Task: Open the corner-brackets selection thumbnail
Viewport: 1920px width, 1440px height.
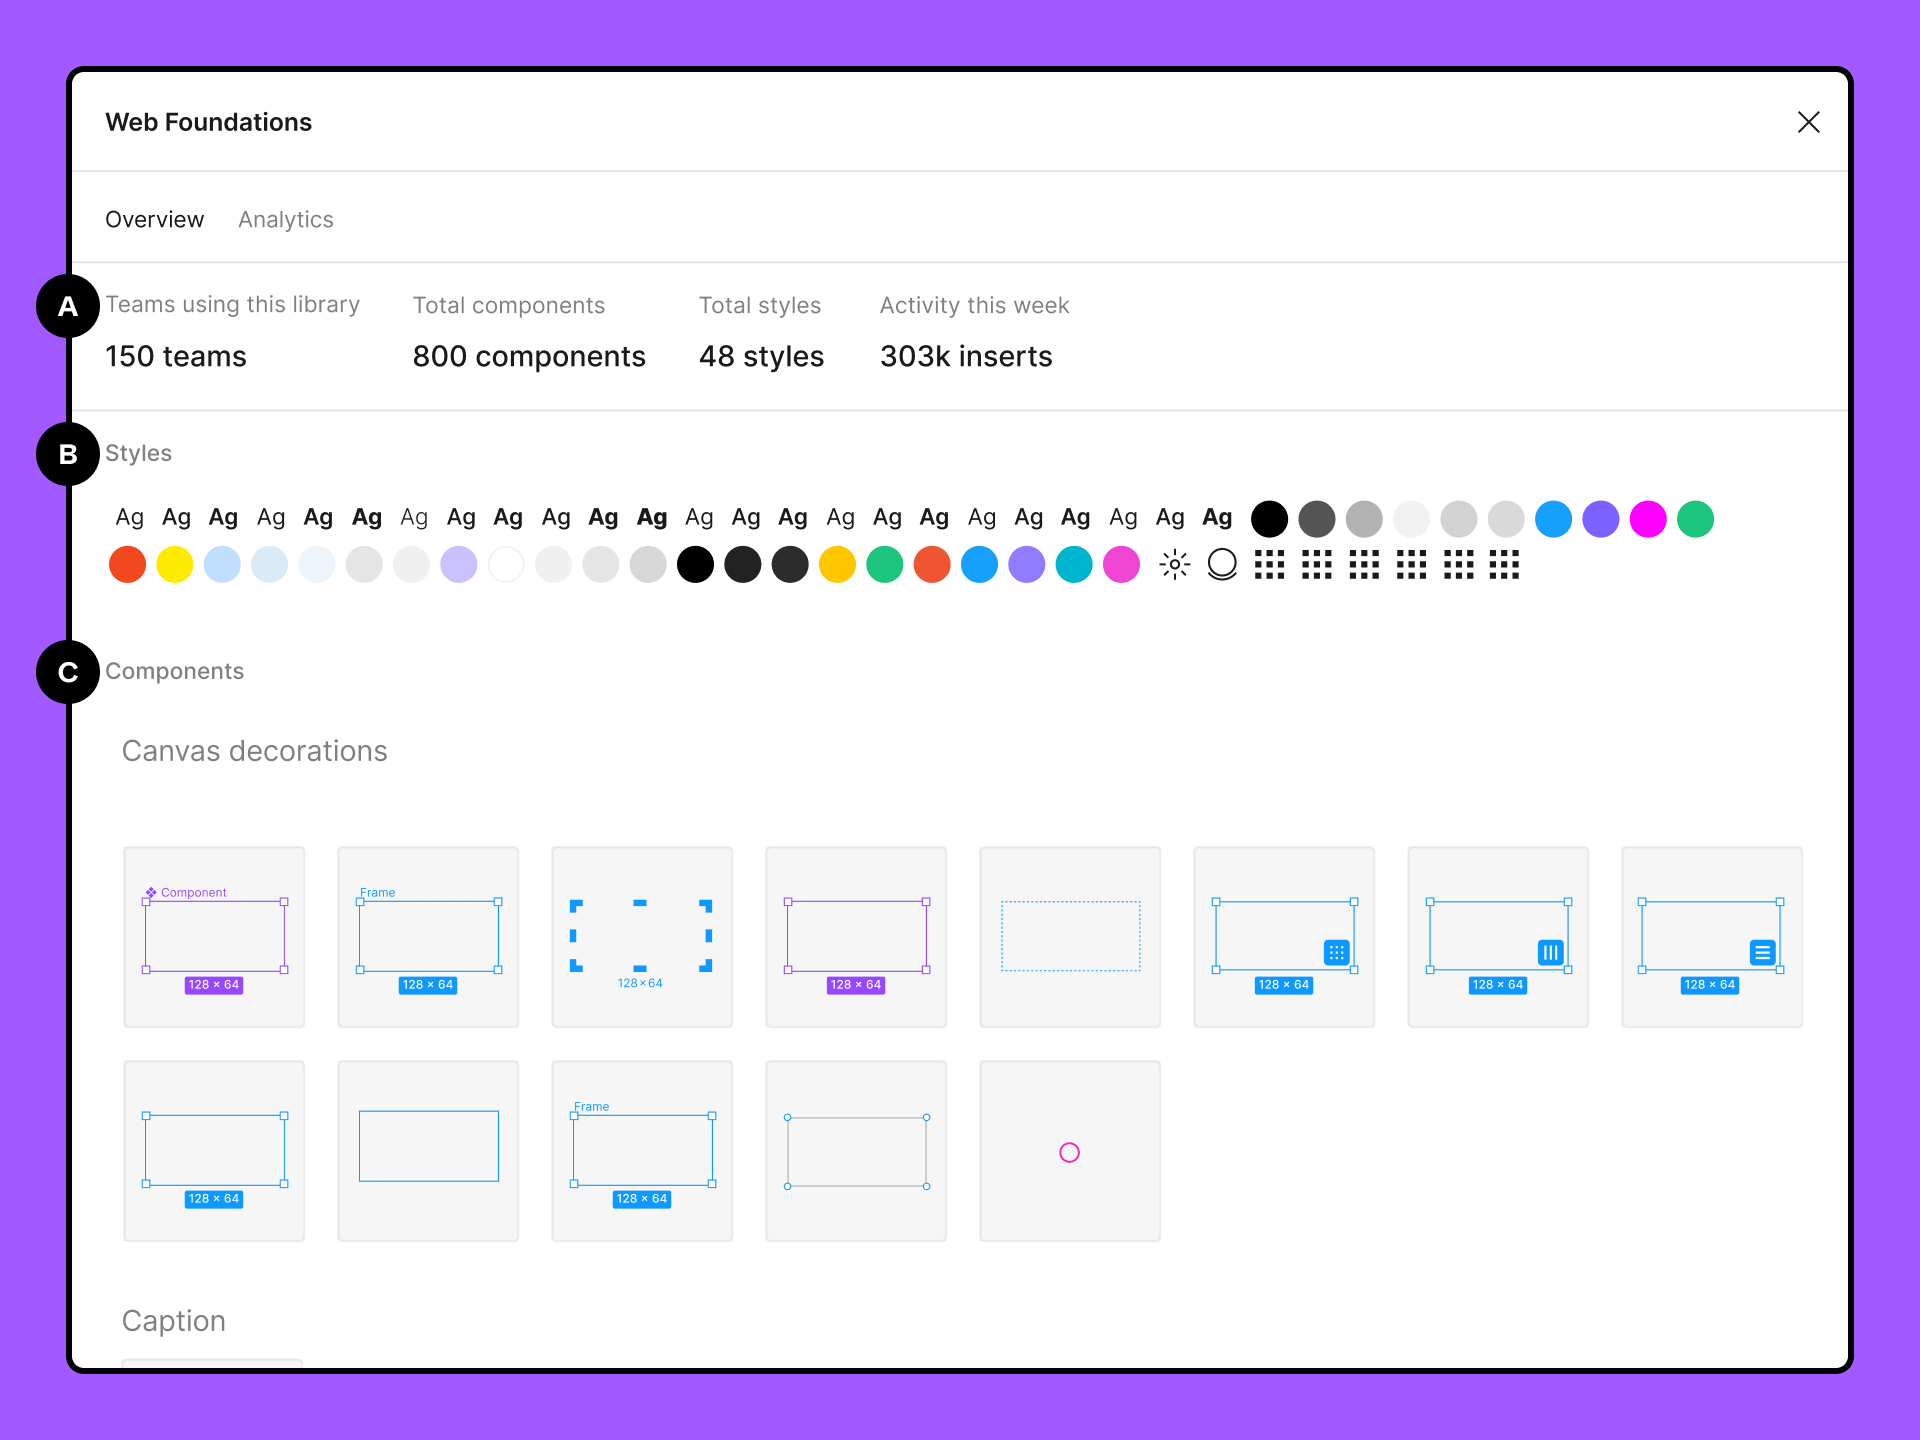Action: pos(642,937)
